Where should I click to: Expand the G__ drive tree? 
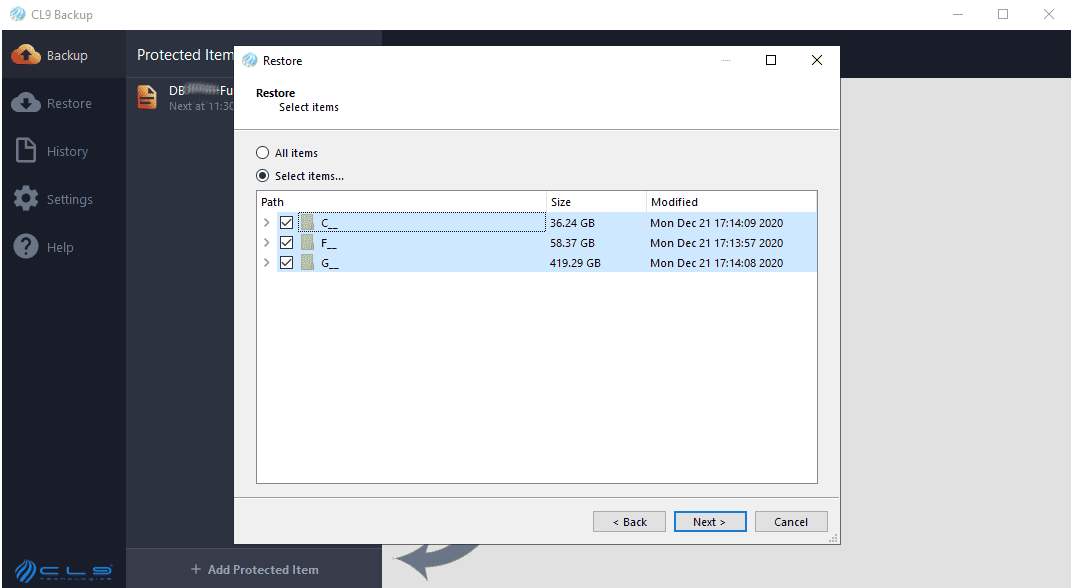[x=267, y=262]
